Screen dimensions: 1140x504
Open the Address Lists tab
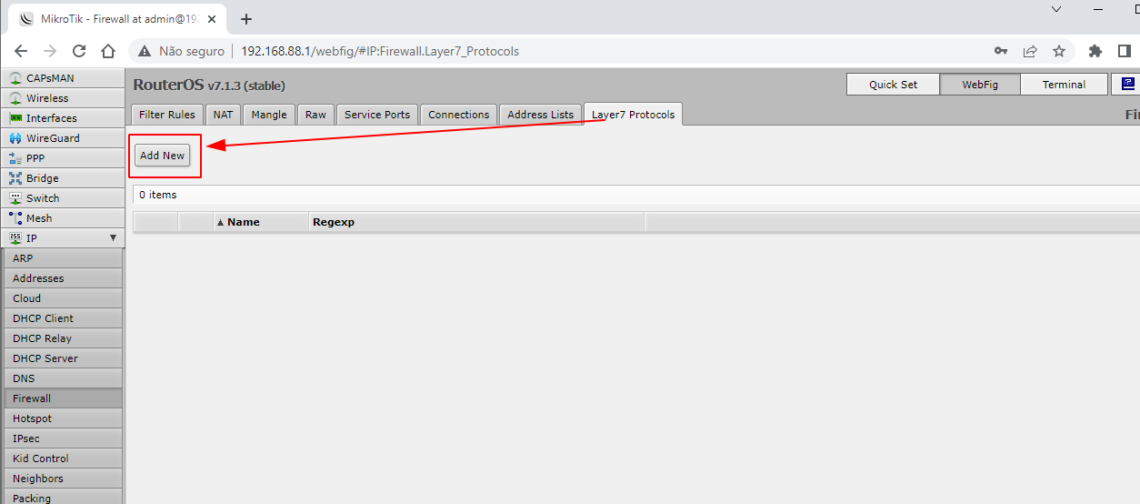[x=541, y=114]
